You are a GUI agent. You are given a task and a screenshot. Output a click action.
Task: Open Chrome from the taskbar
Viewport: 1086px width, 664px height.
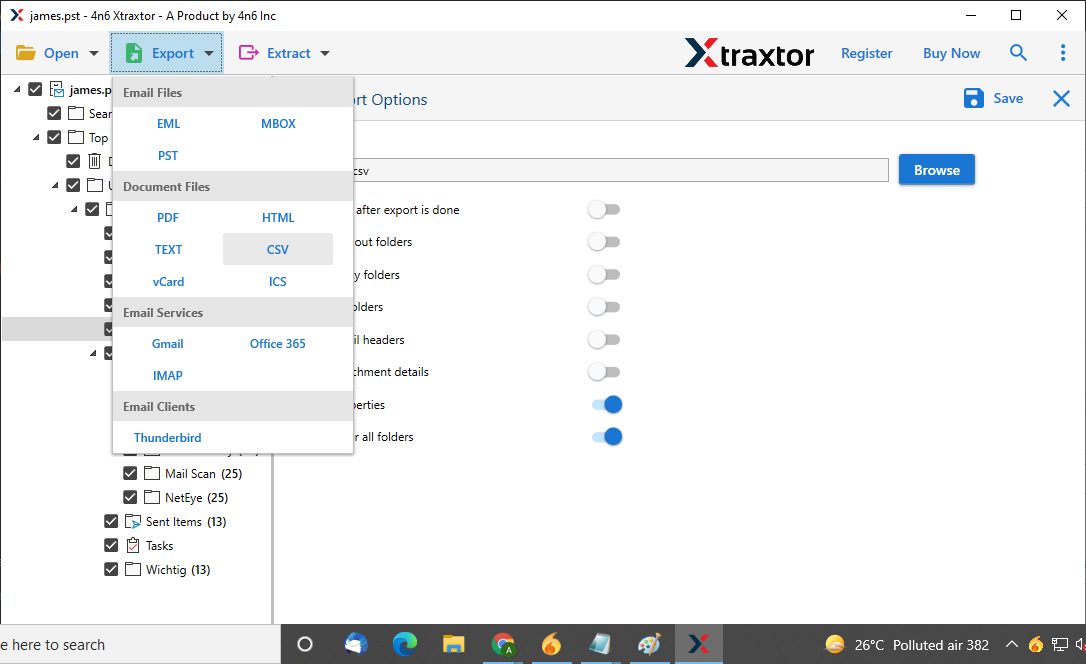click(x=503, y=644)
